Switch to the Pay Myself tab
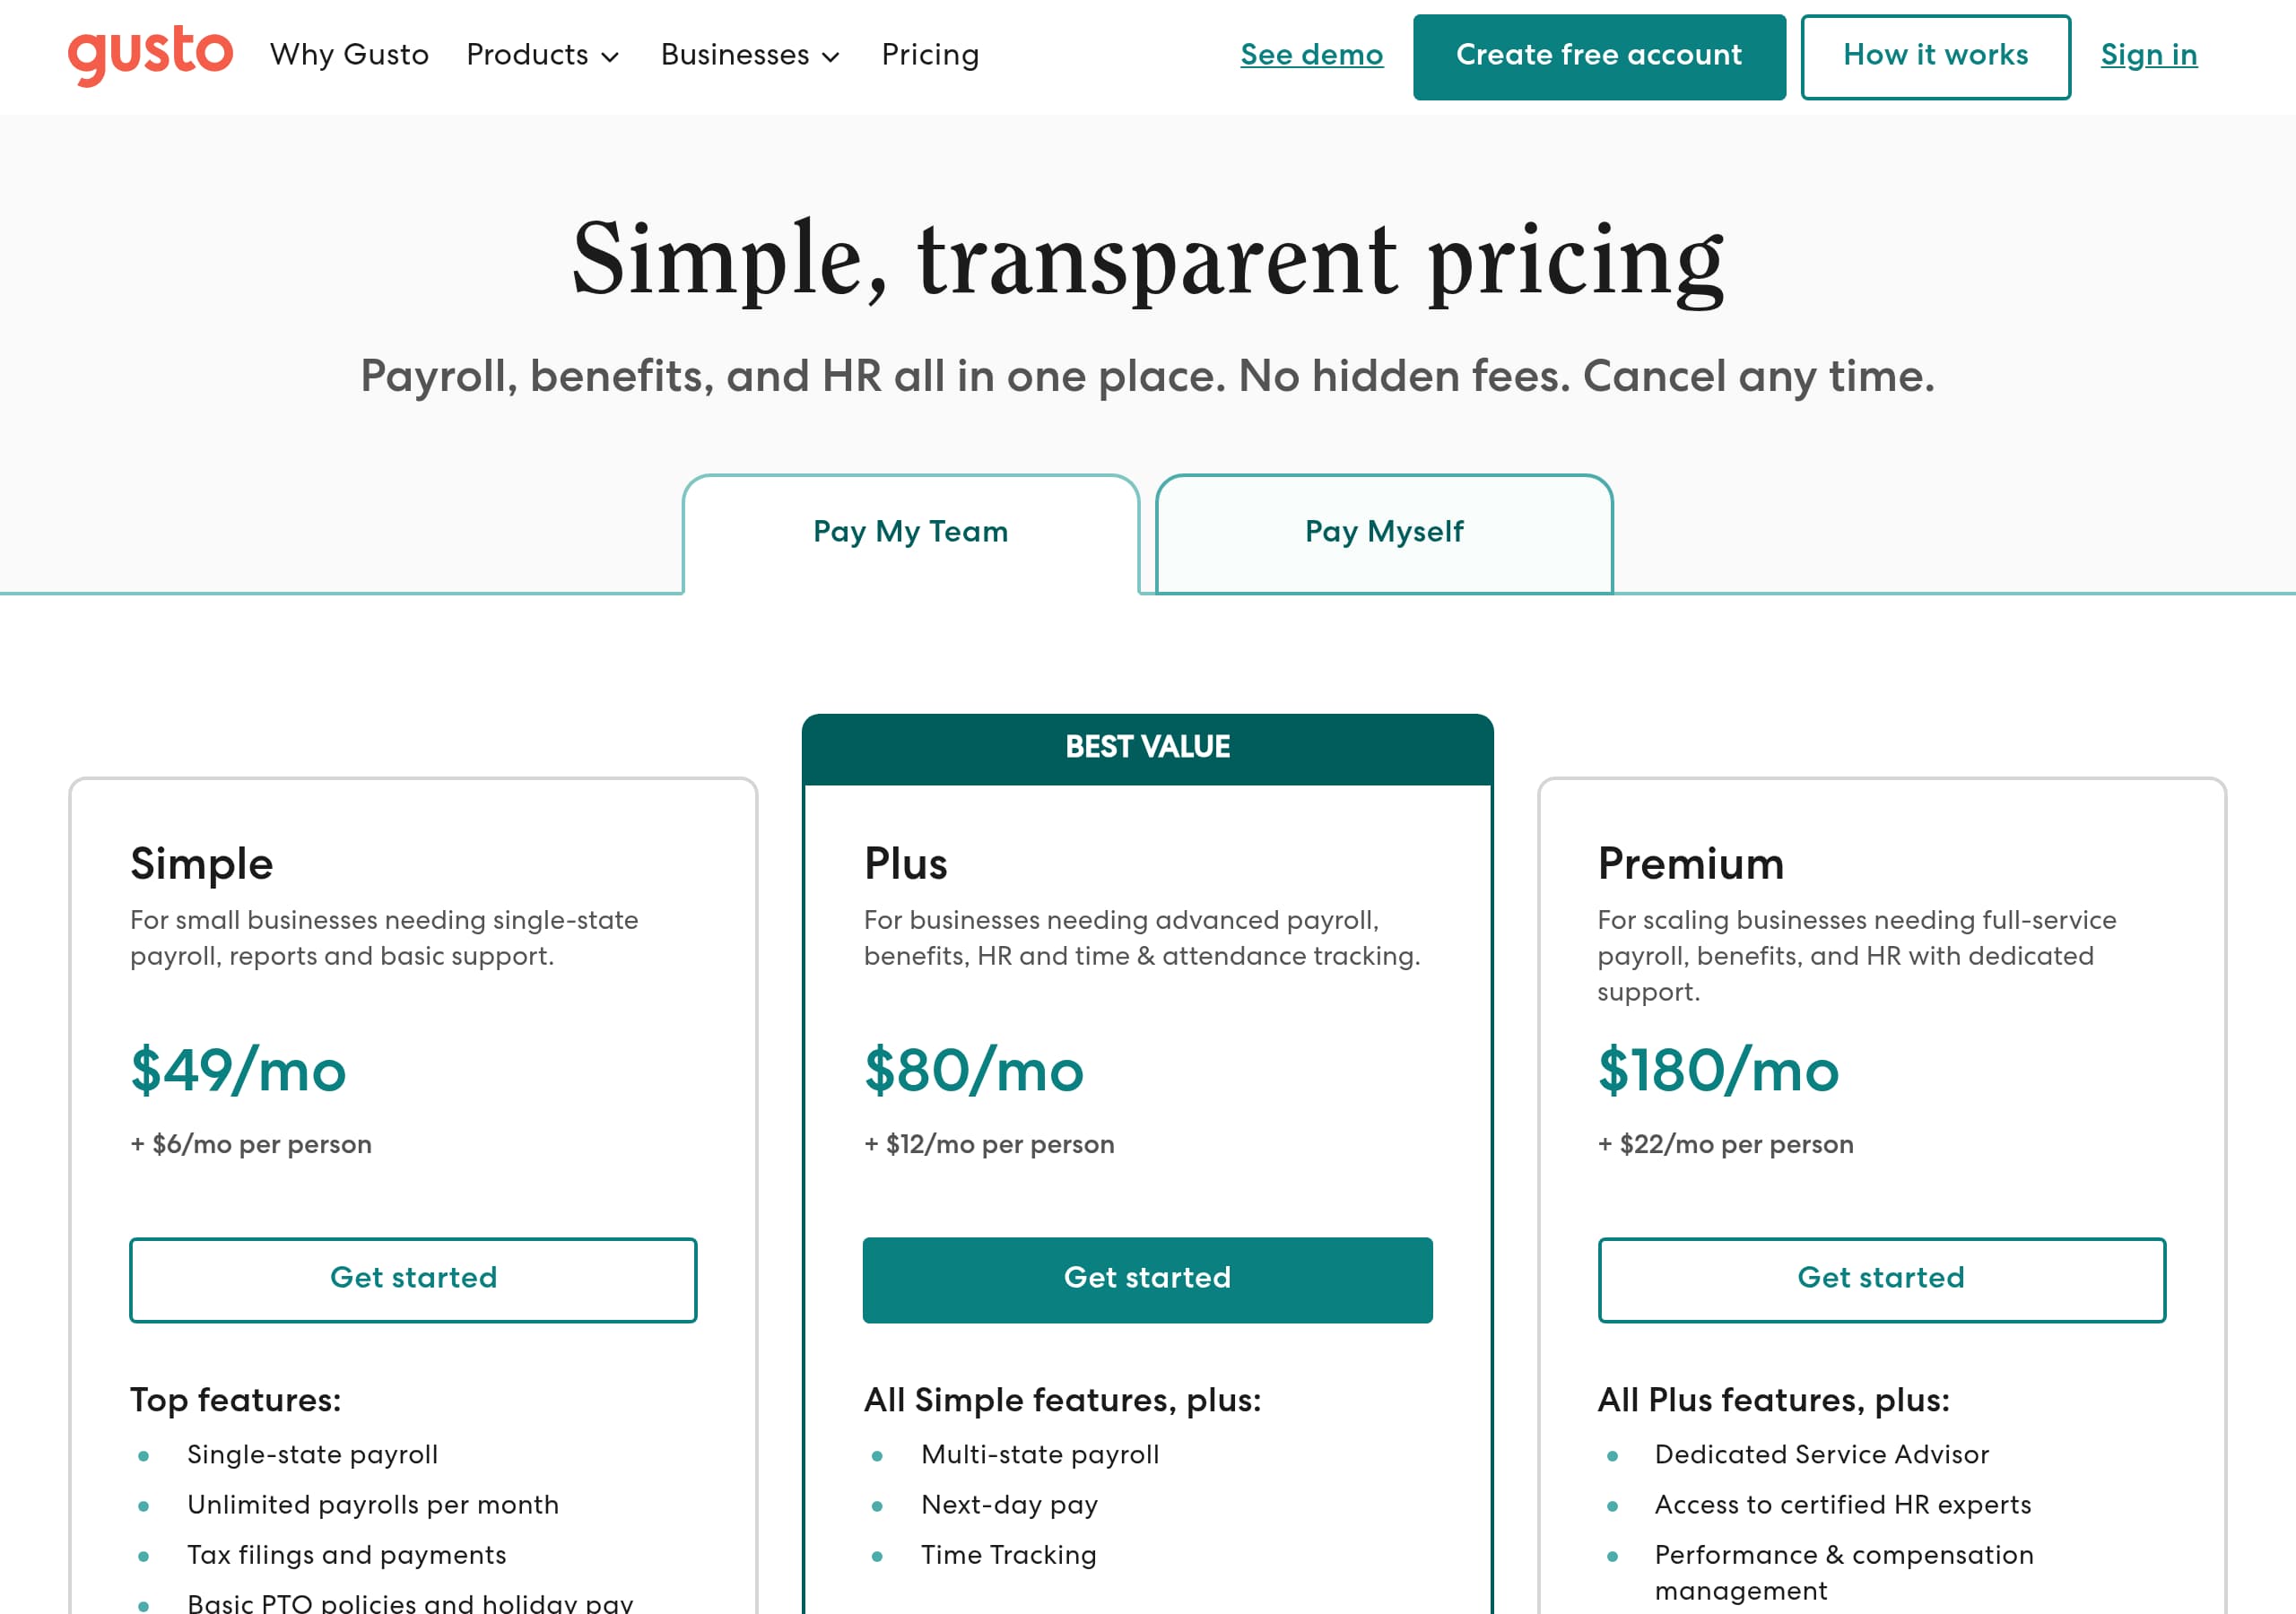This screenshot has width=2296, height=1614. 1383,532
